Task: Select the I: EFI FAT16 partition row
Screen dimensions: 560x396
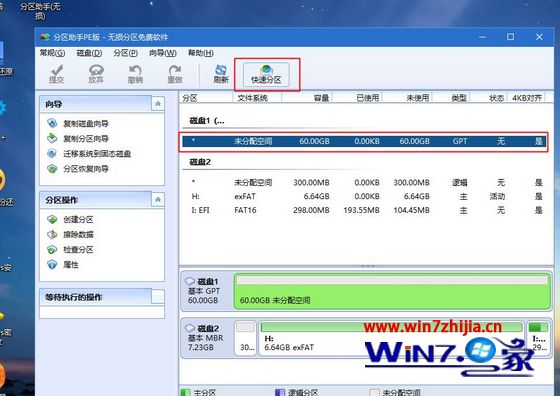Action: 364,210
